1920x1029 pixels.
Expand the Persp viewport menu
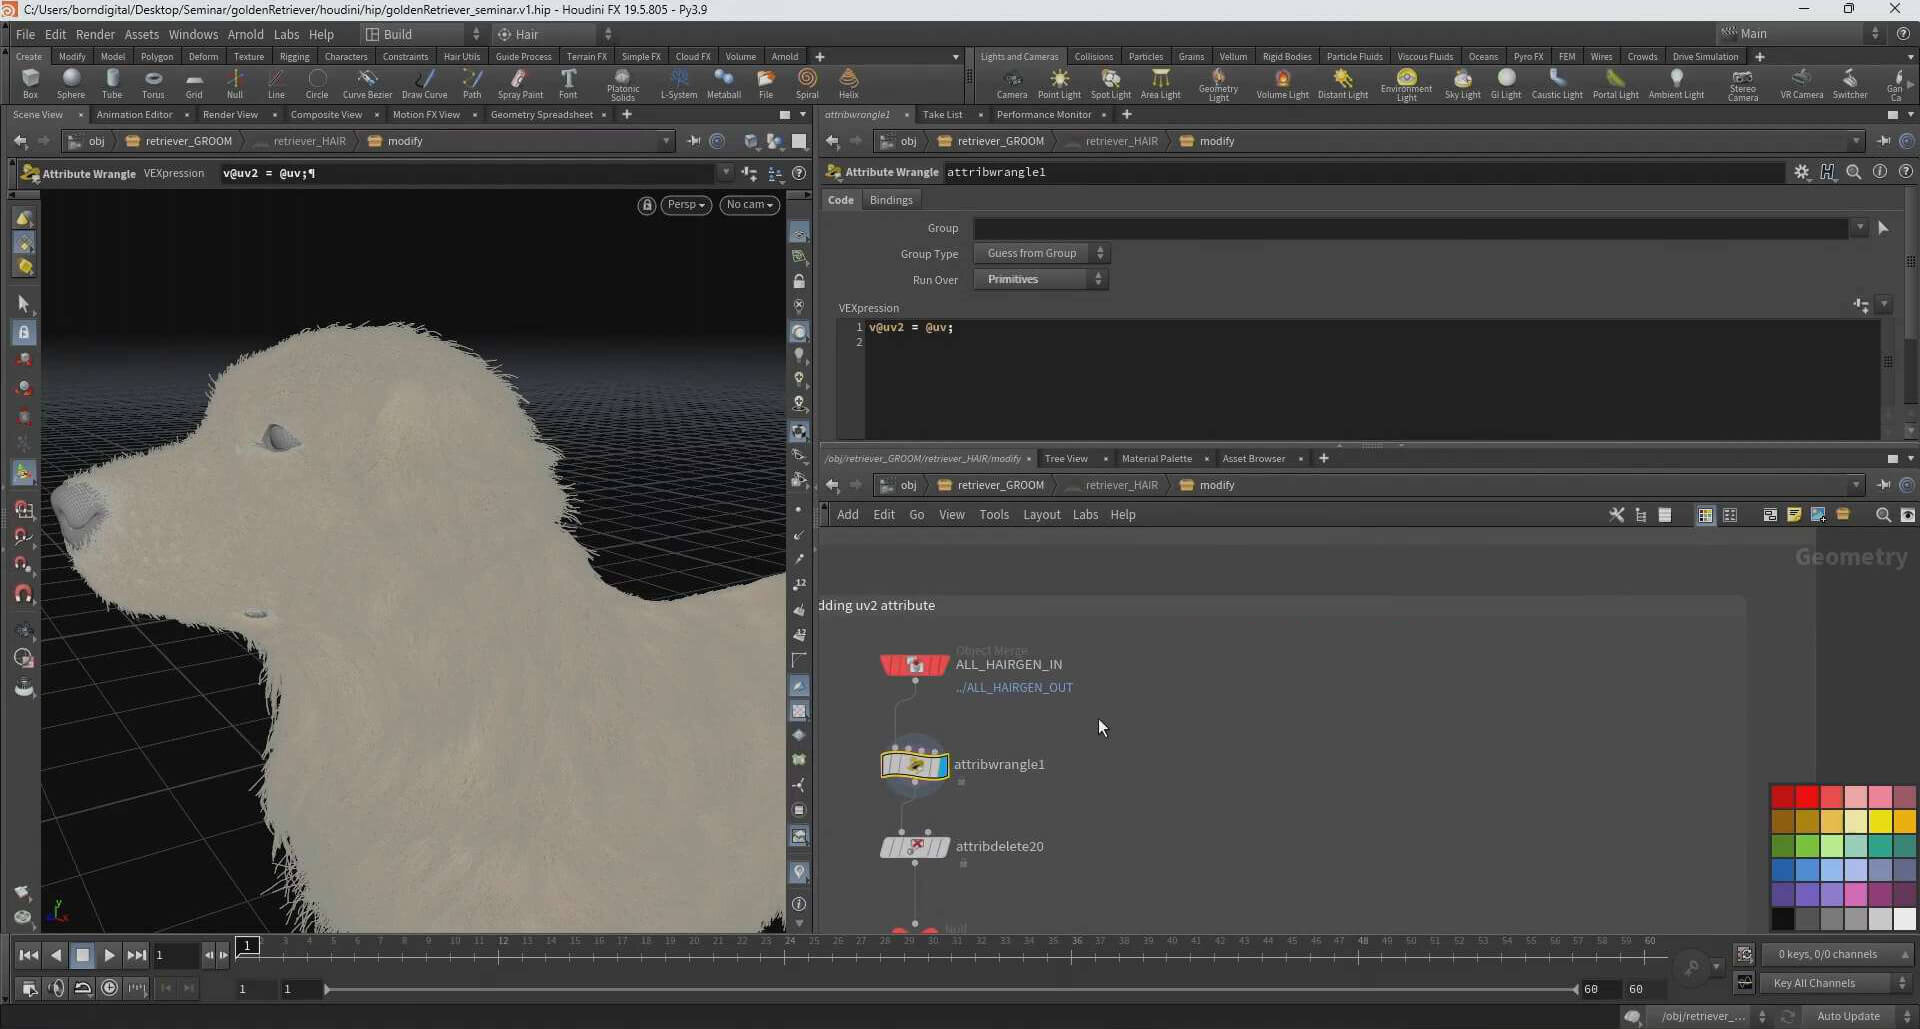click(686, 205)
